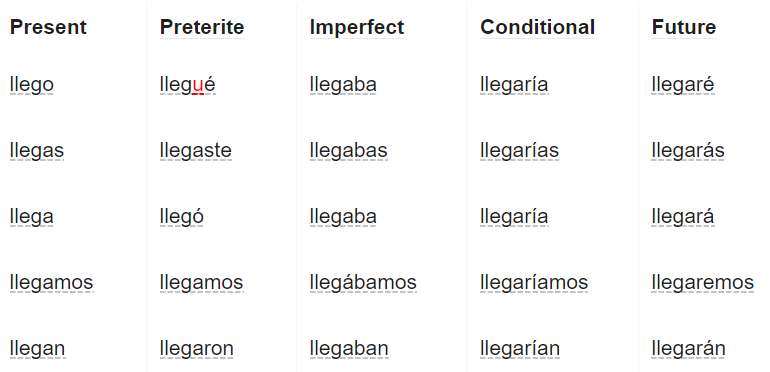Open the word llegaremos

[x=702, y=283]
